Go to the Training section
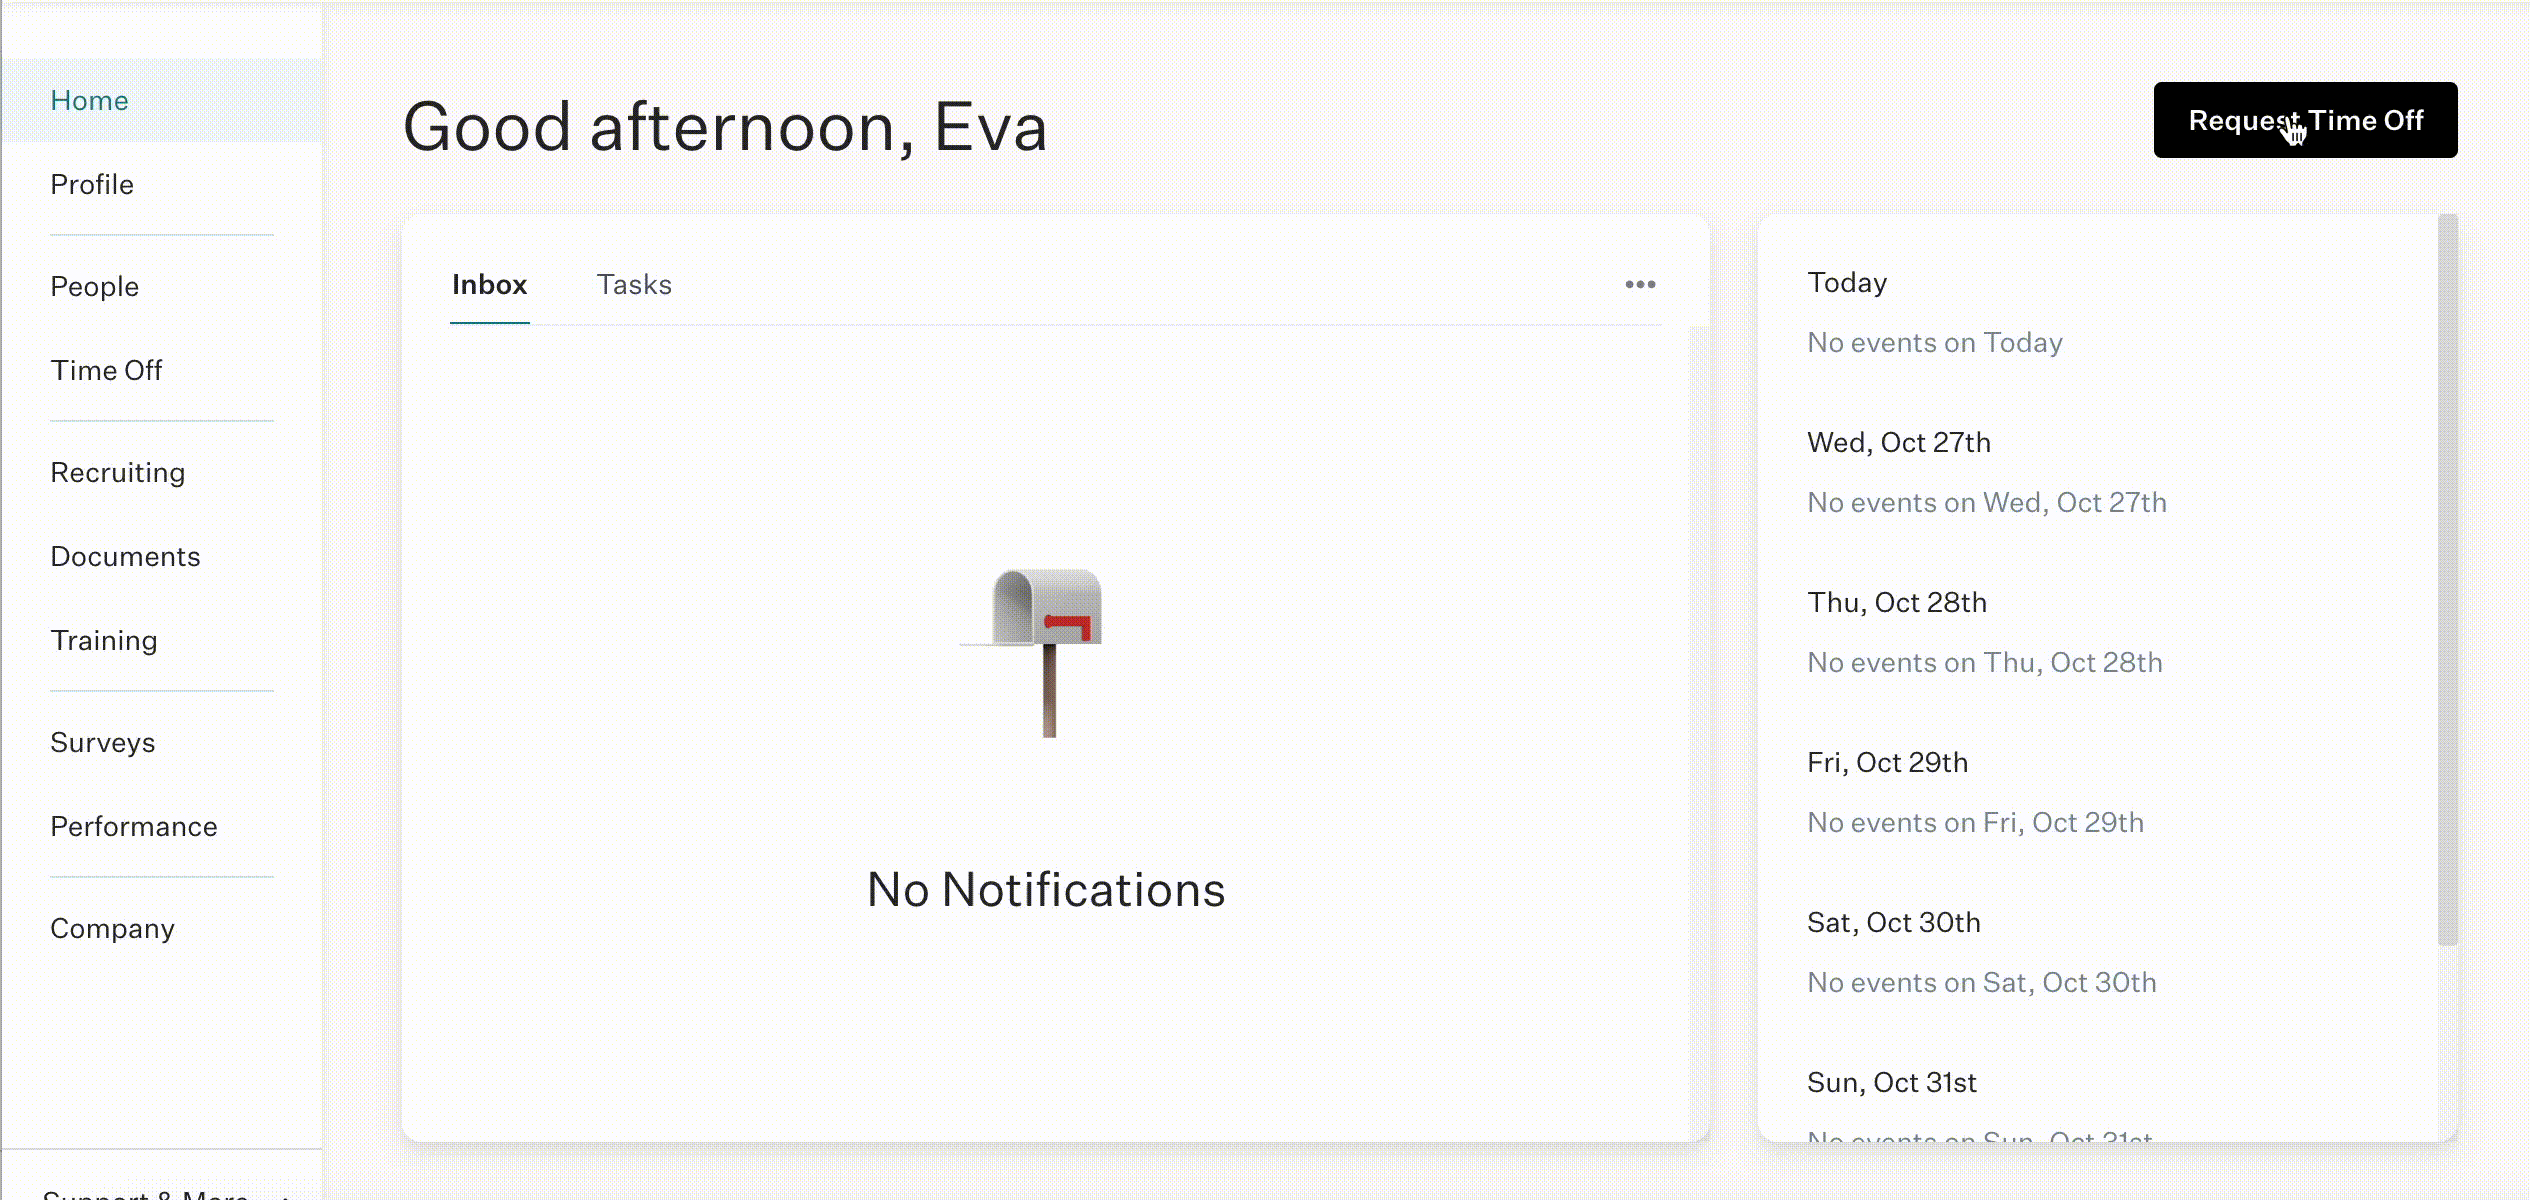 click(104, 641)
